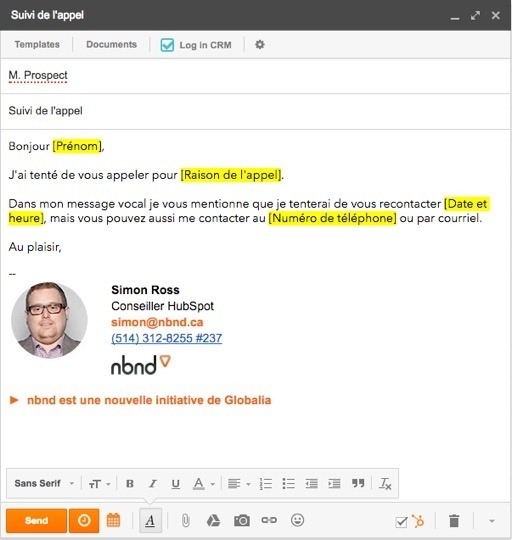Screen dimensions: 512x540
Task: Insert photo with the camera icon
Action: point(242,520)
